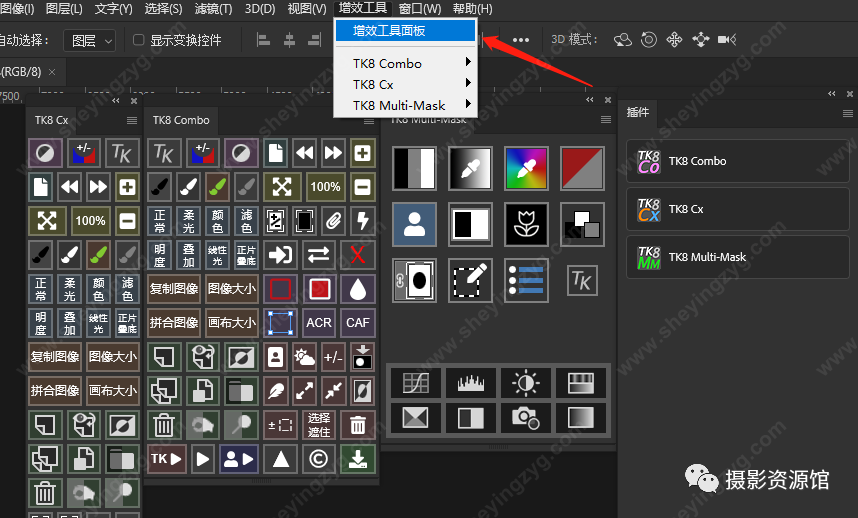
Task: Select the rainbow color eyedropper mask icon
Action: click(x=523, y=167)
